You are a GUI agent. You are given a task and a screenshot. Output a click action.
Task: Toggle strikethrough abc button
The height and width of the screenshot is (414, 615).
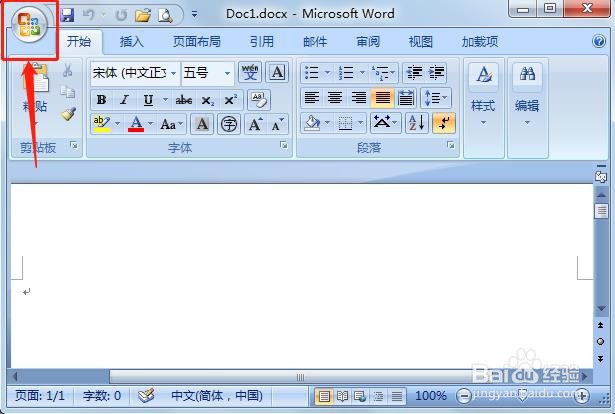pyautogui.click(x=184, y=100)
